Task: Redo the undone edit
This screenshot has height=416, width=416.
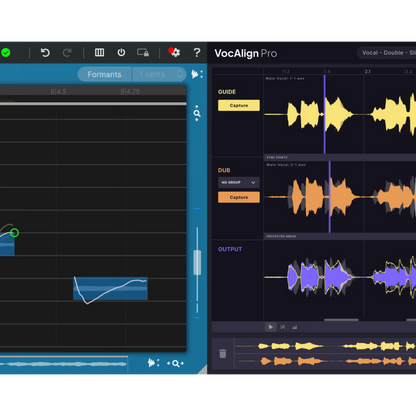Action: (67, 53)
